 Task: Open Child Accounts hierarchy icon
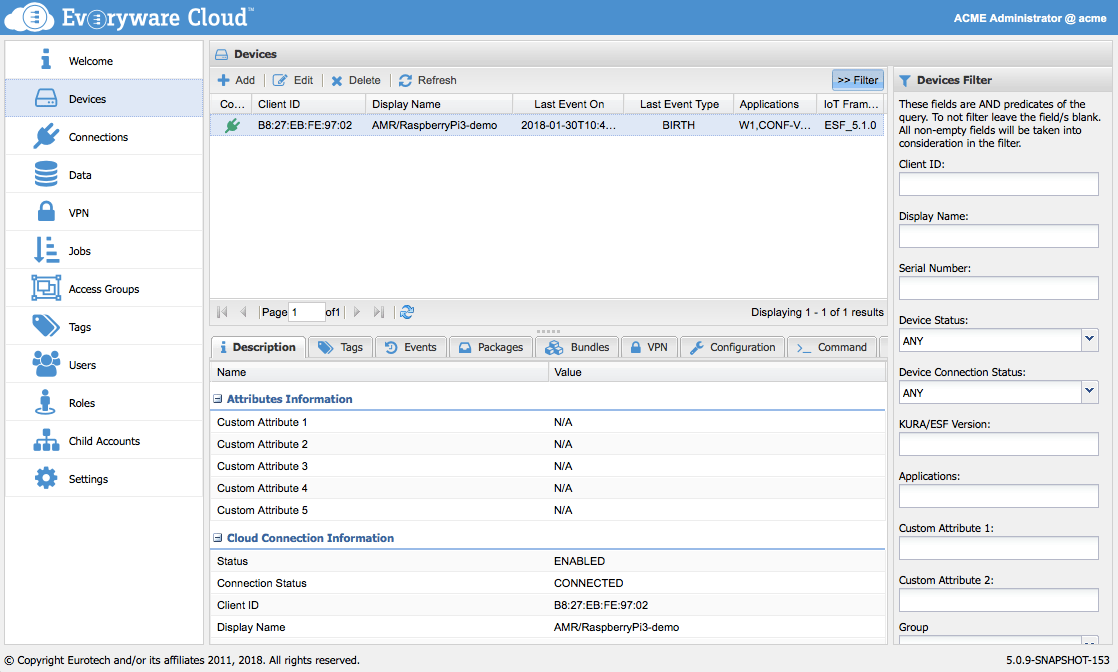(x=46, y=440)
